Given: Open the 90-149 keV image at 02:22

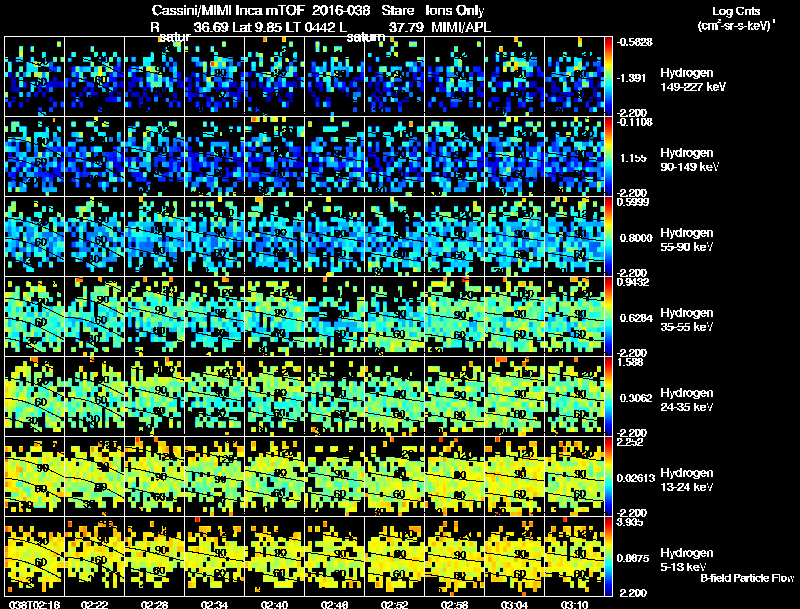Looking at the screenshot, I should [x=94, y=156].
